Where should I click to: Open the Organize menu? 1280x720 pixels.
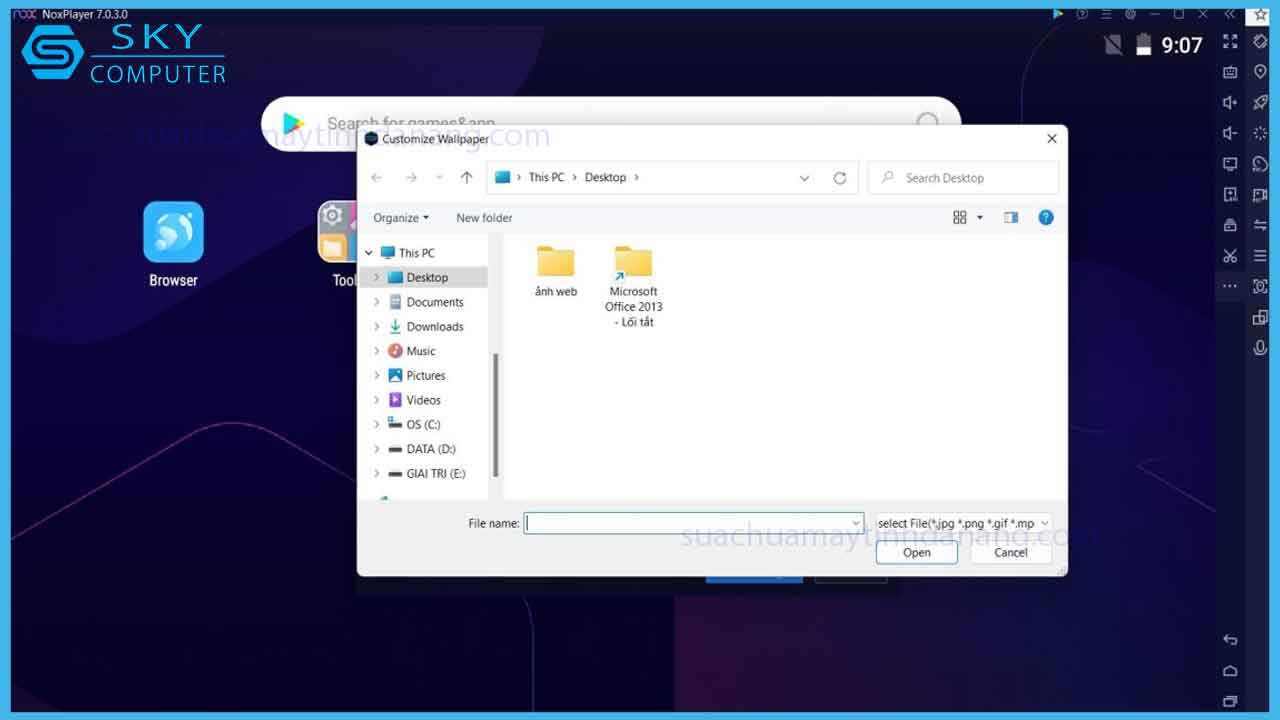400,218
